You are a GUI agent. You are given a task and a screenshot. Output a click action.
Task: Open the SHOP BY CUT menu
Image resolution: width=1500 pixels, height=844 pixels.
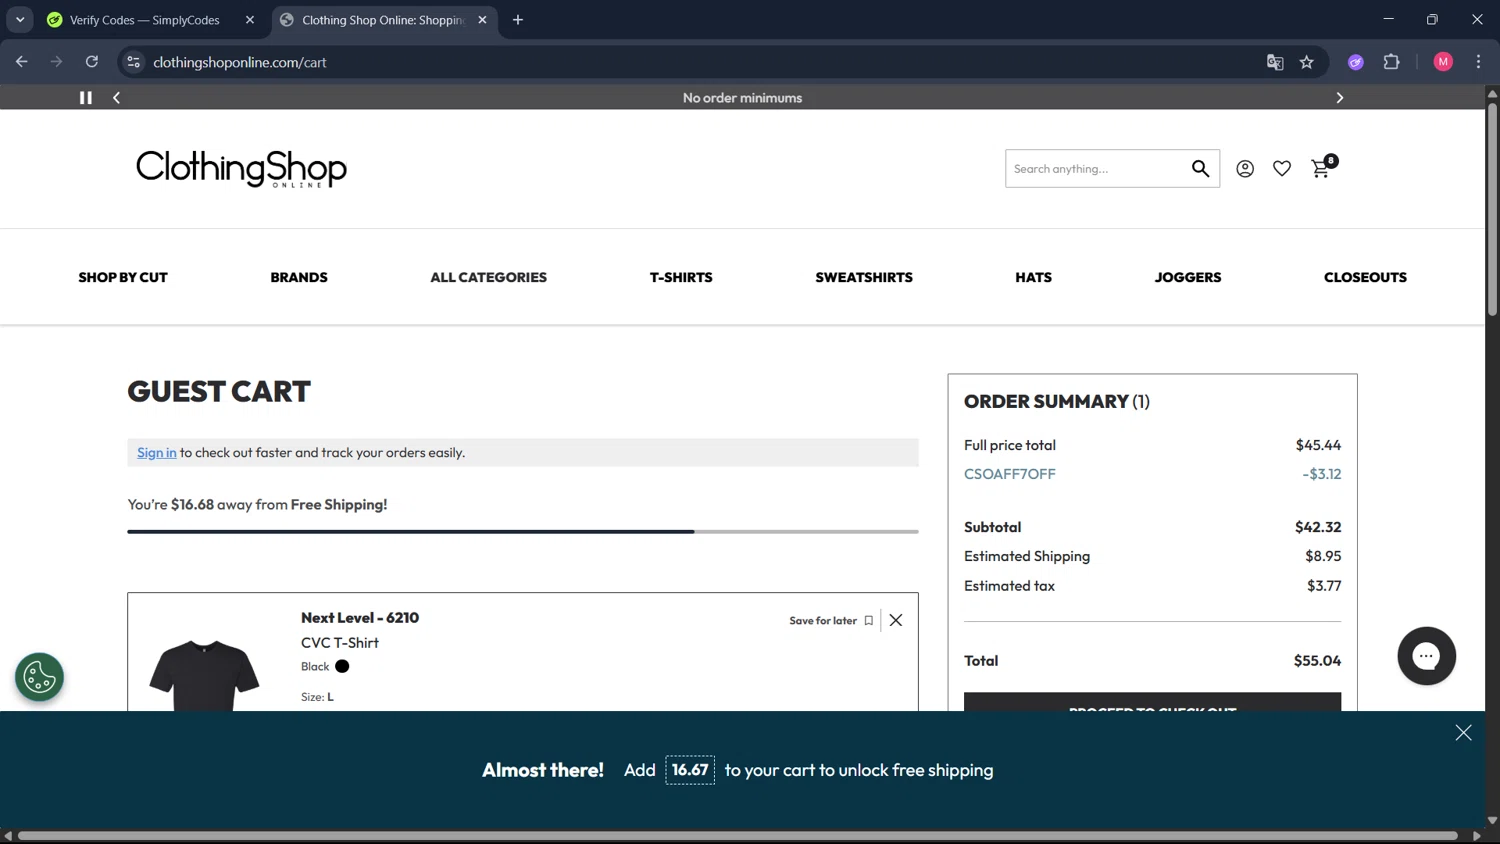pyautogui.click(x=123, y=277)
